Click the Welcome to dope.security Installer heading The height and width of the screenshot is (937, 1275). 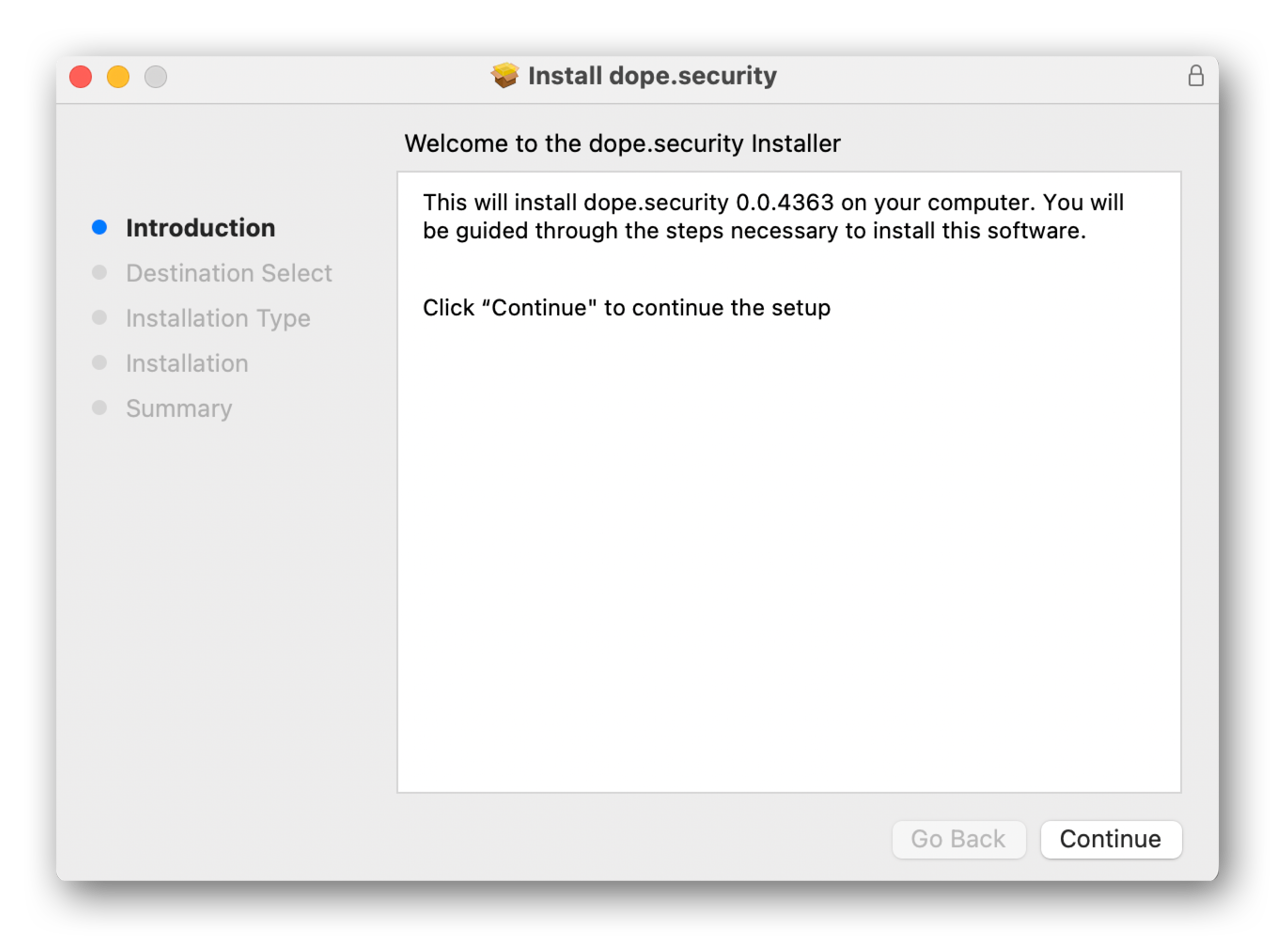pos(622,144)
